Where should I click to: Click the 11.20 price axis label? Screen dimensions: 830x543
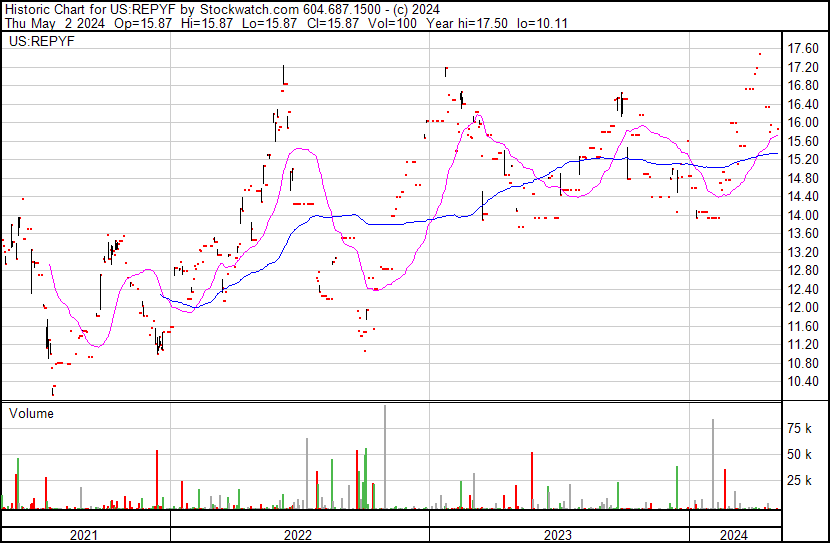point(803,345)
